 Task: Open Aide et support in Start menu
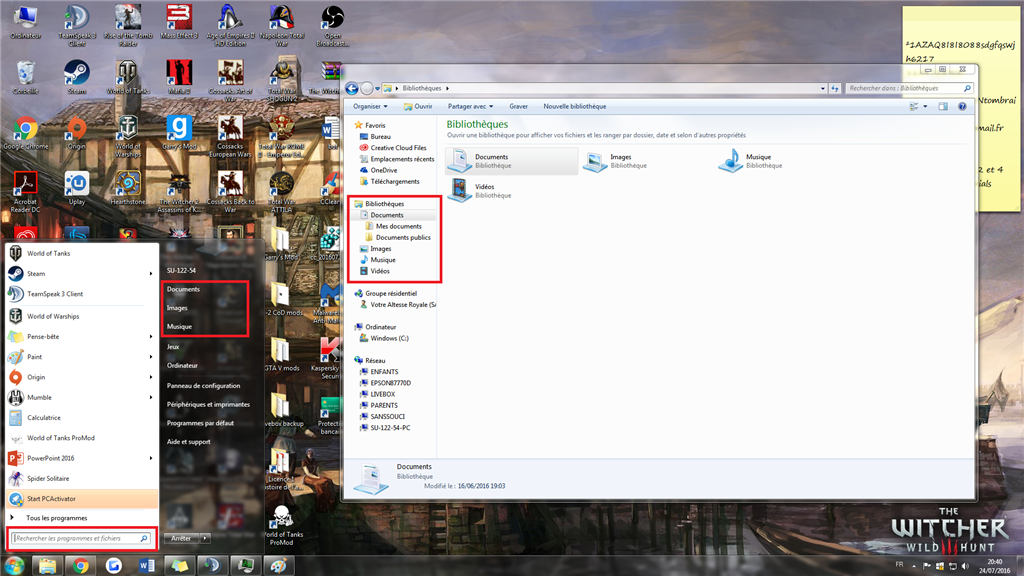(x=189, y=441)
